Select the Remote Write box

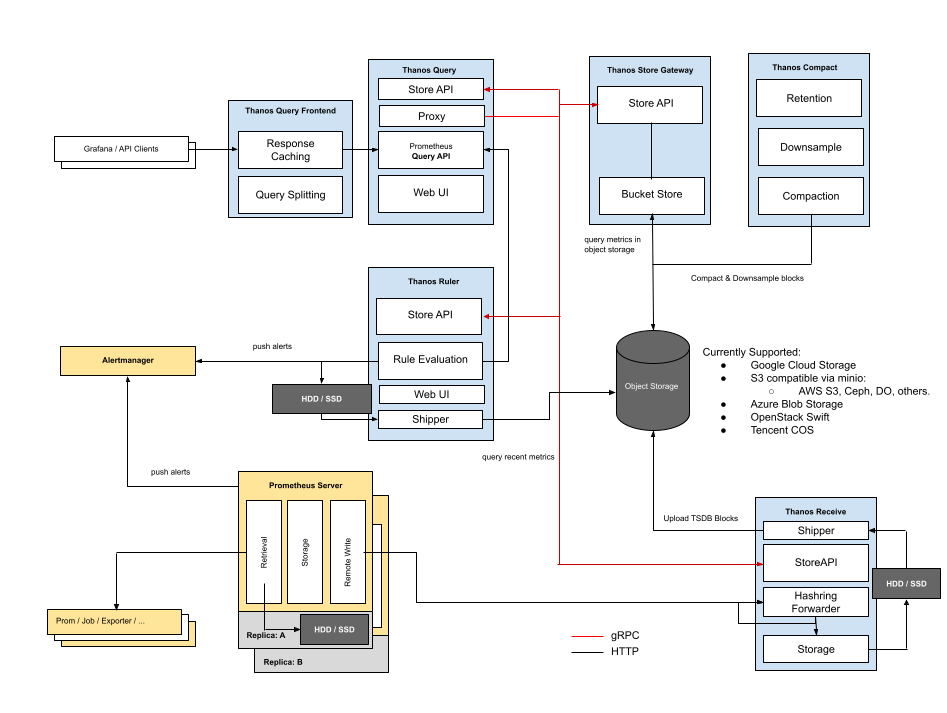pyautogui.click(x=348, y=552)
